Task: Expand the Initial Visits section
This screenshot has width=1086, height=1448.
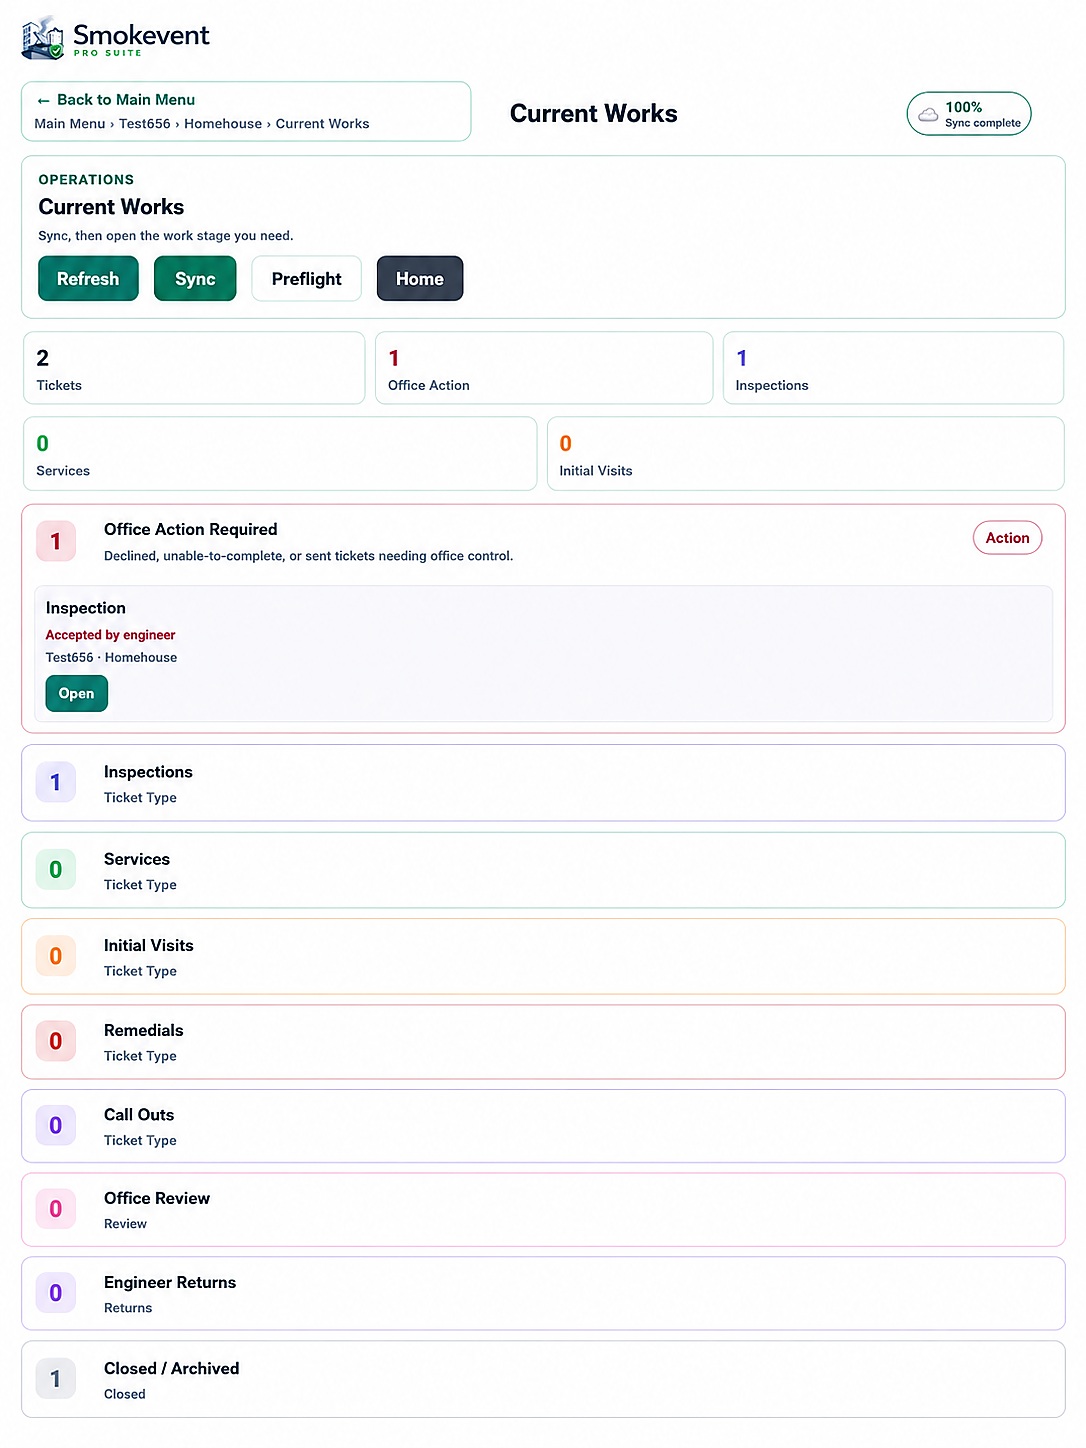Action: point(543,957)
